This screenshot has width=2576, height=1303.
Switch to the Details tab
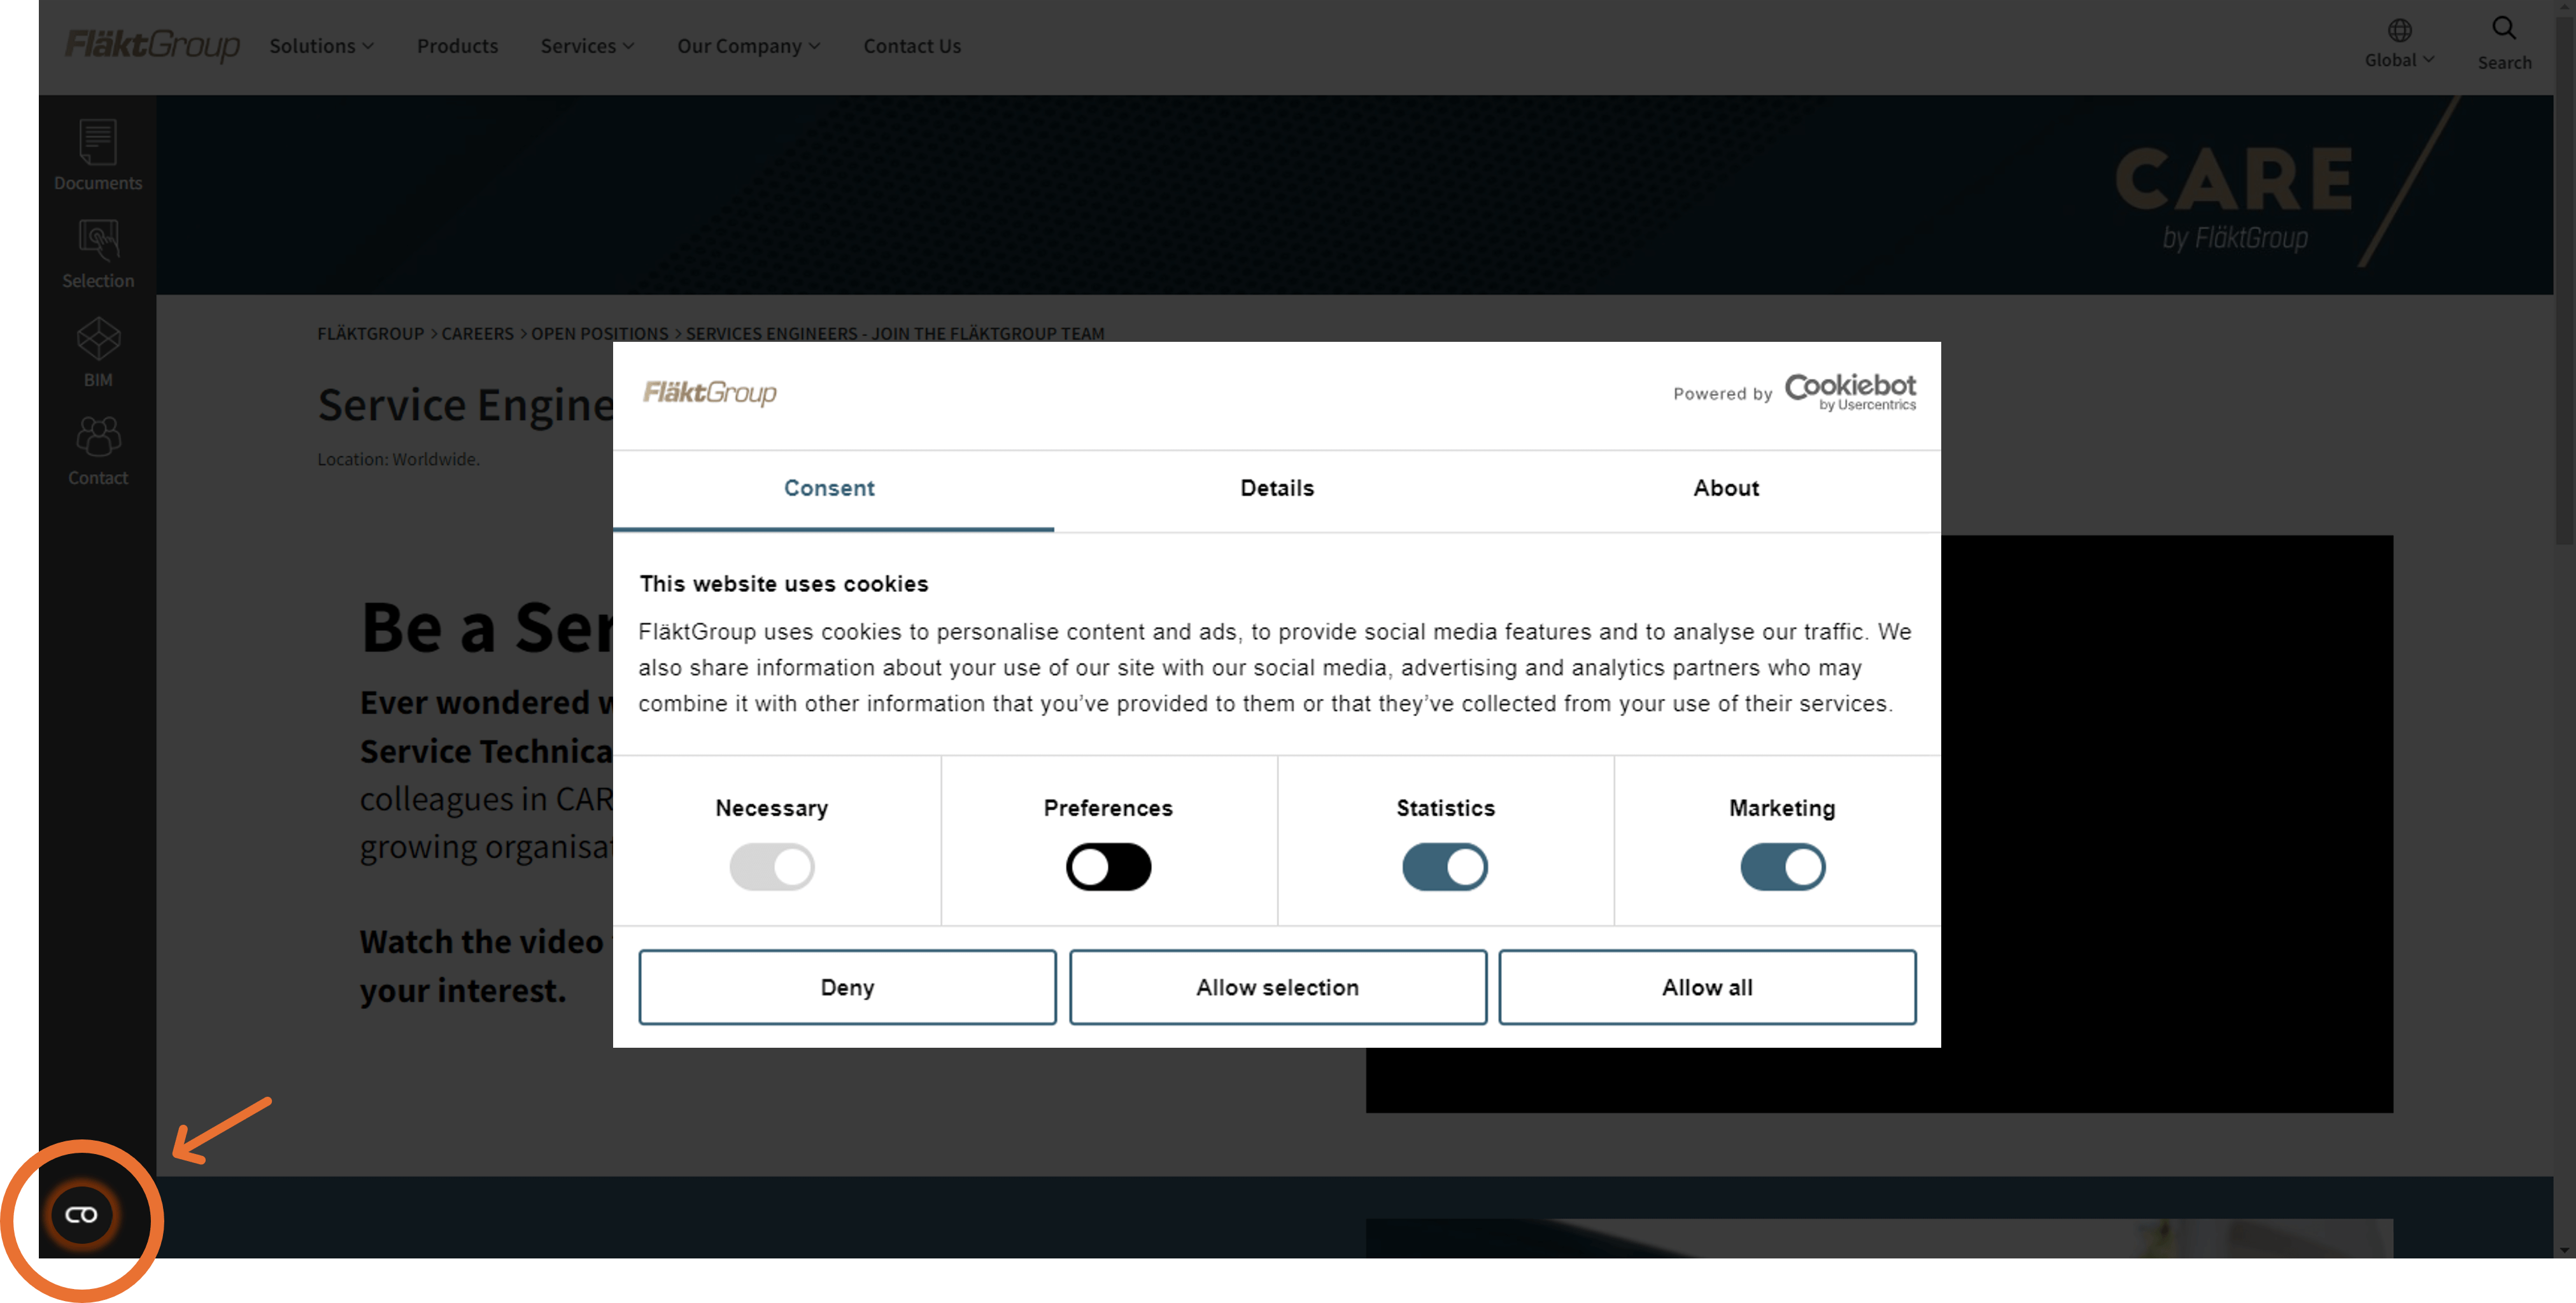1276,489
